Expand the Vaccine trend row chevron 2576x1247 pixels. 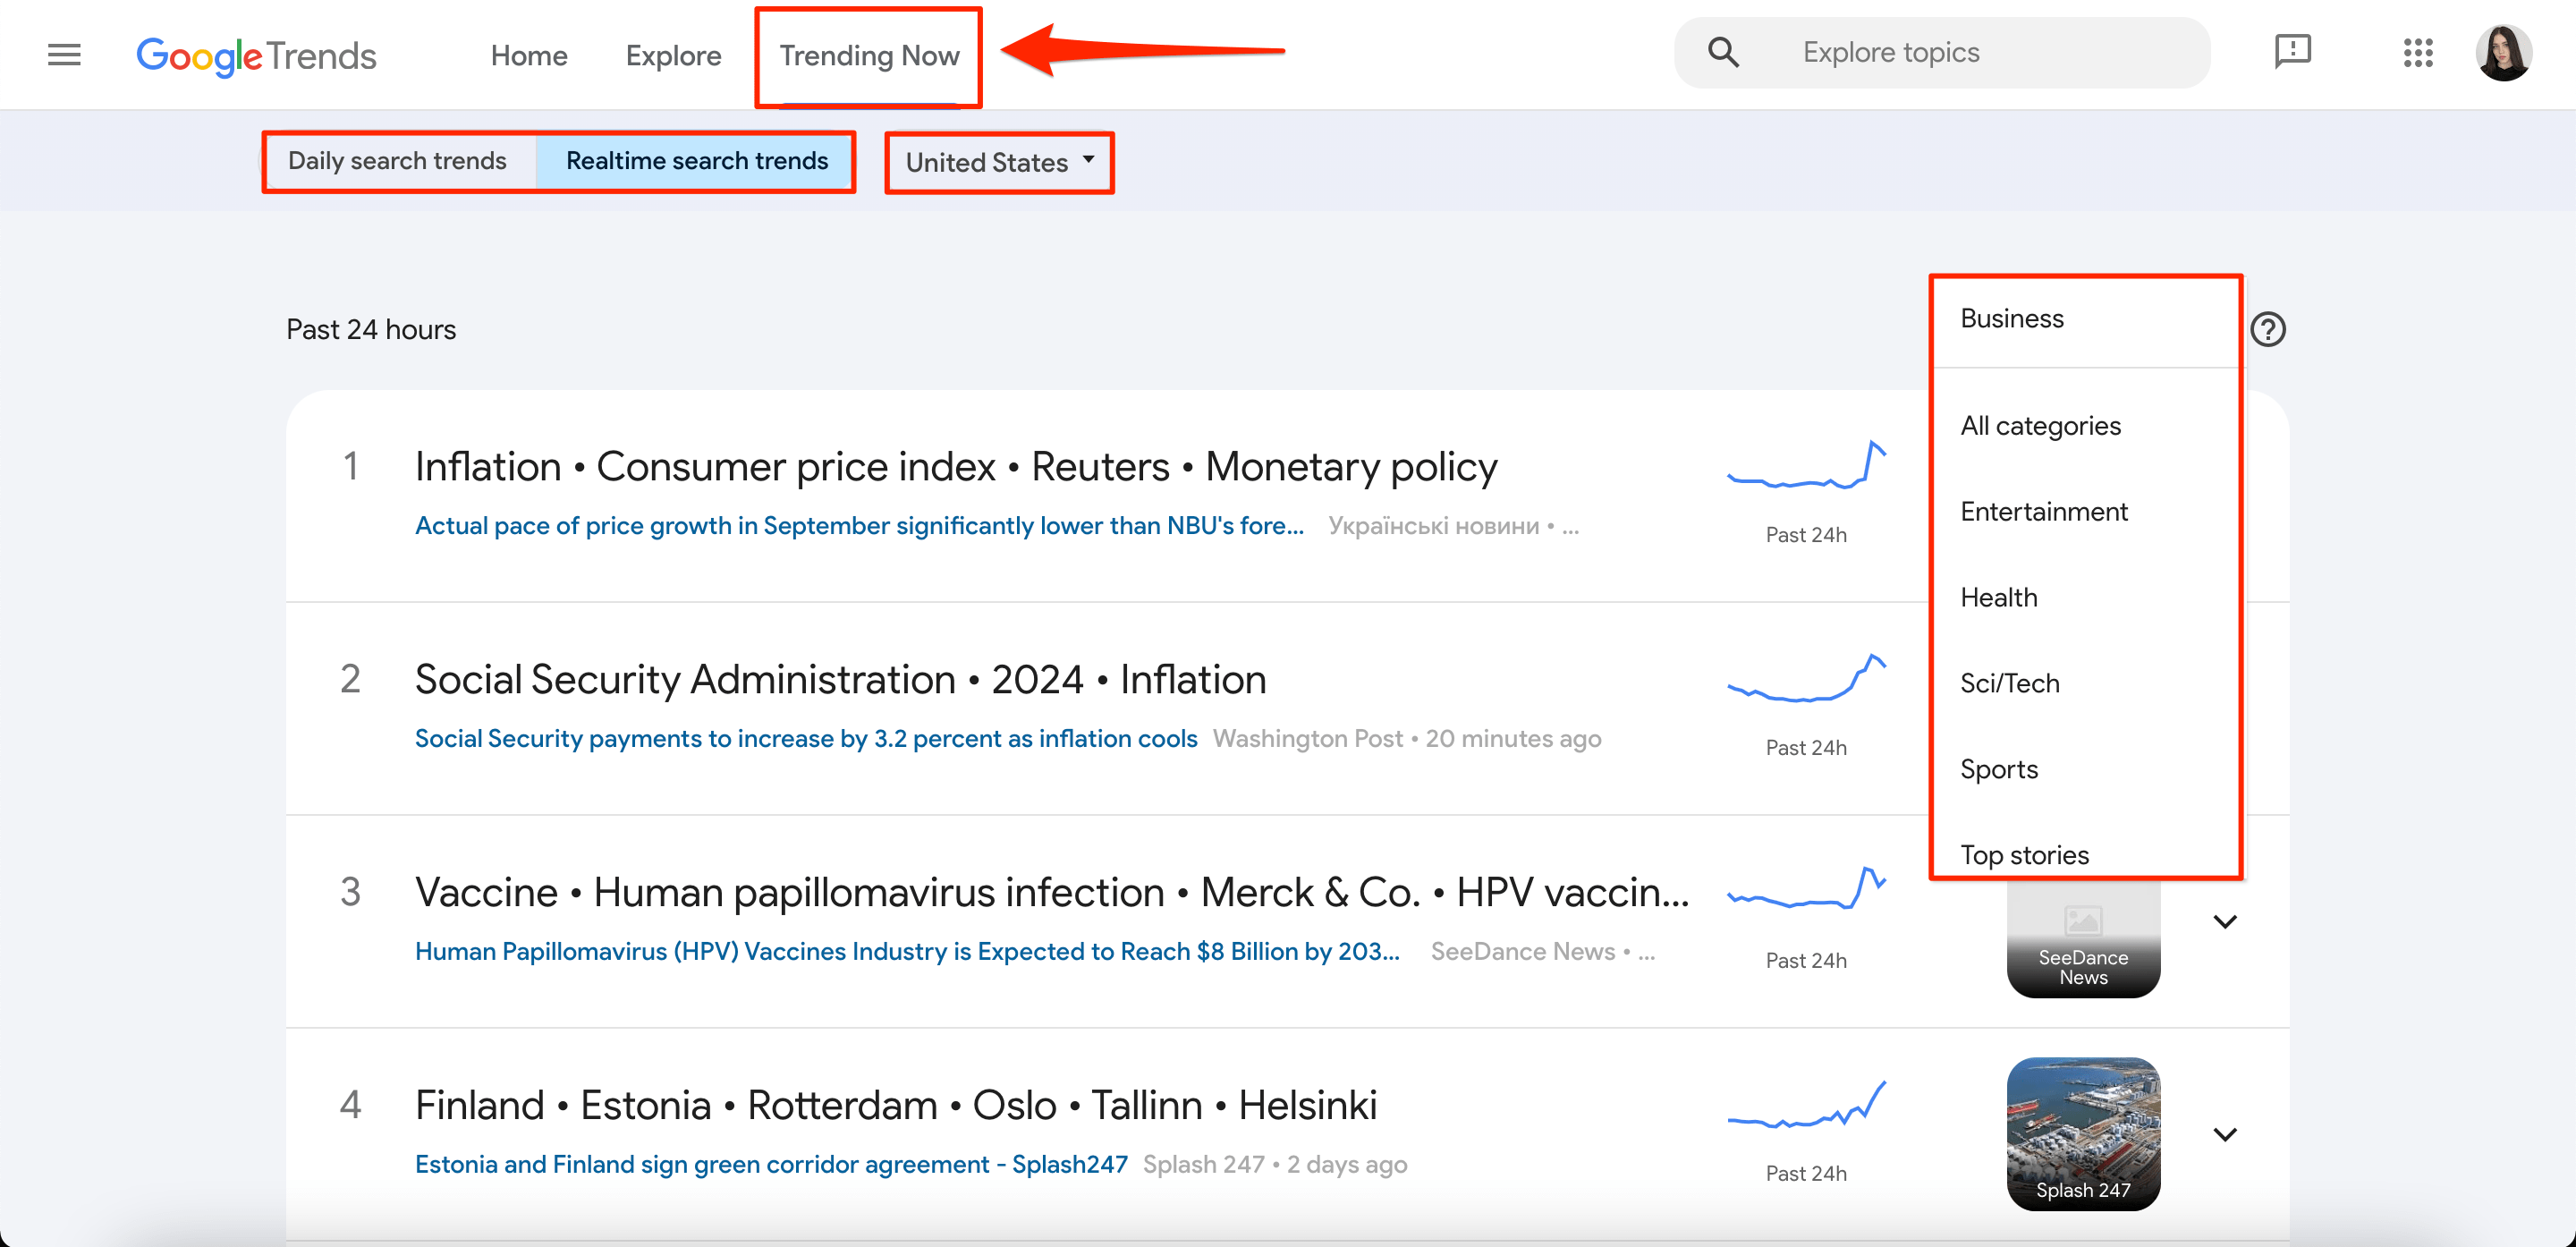[2224, 921]
